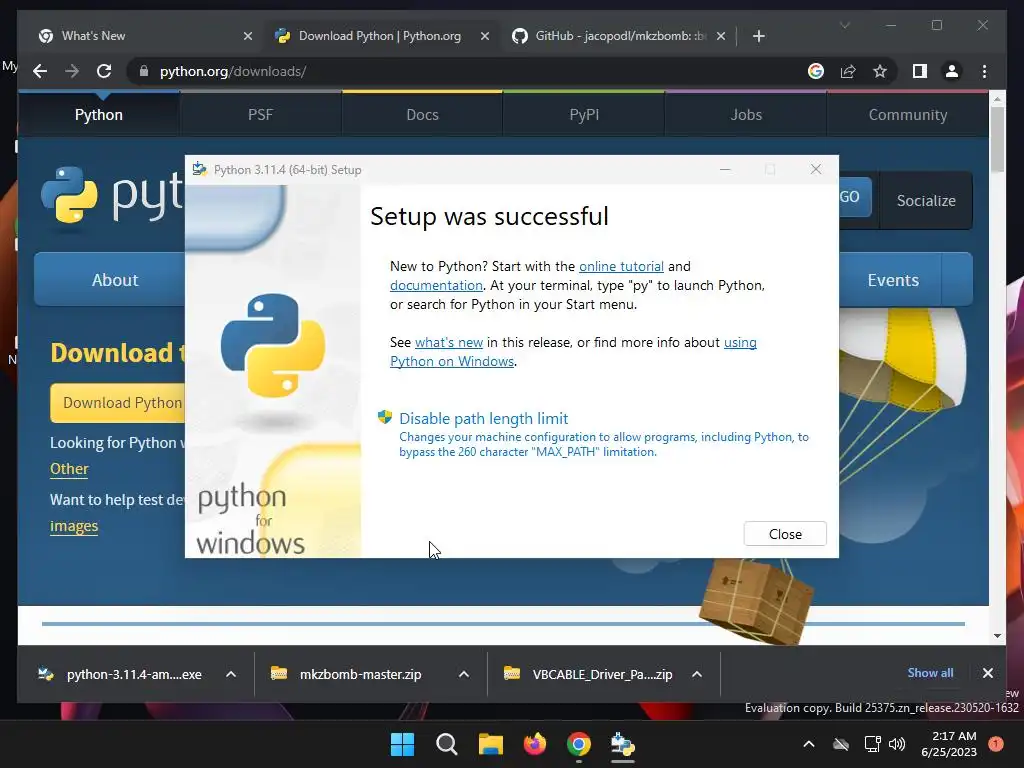Screen dimensions: 1024x768
Task: Click the Close button in Python Setup
Action: tap(784, 534)
